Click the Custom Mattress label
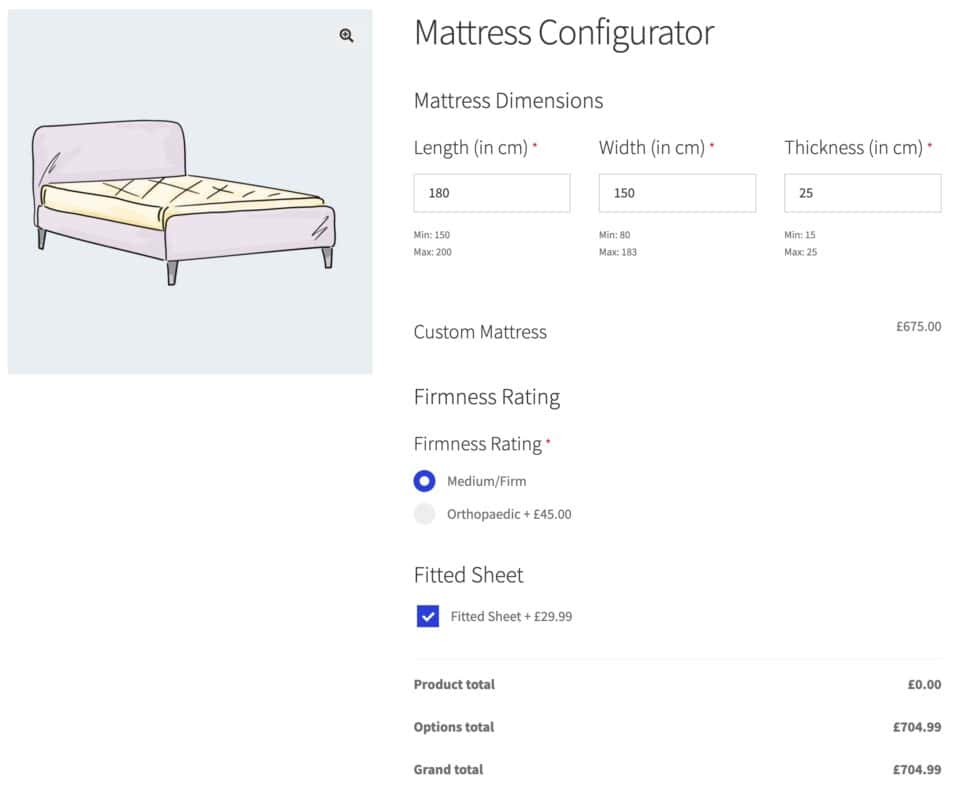 480,332
